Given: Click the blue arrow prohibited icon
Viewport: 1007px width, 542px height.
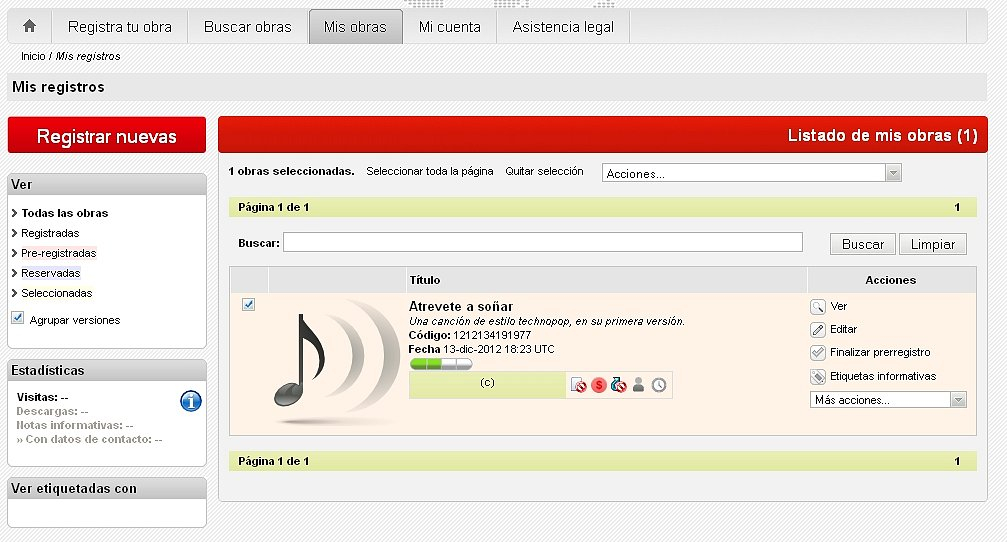Looking at the screenshot, I should coord(618,385).
